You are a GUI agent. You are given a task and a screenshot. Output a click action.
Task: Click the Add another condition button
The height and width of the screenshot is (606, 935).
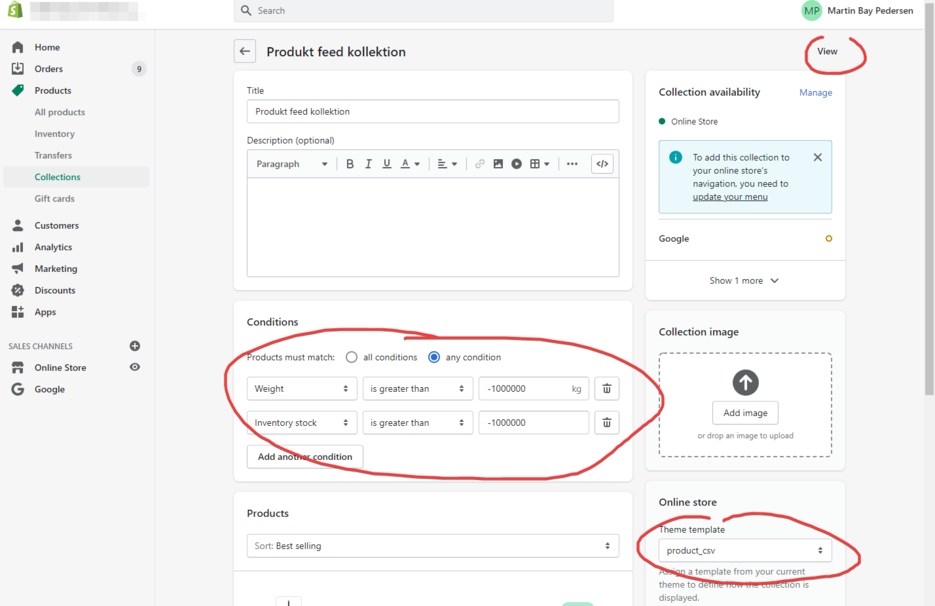pyautogui.click(x=305, y=457)
